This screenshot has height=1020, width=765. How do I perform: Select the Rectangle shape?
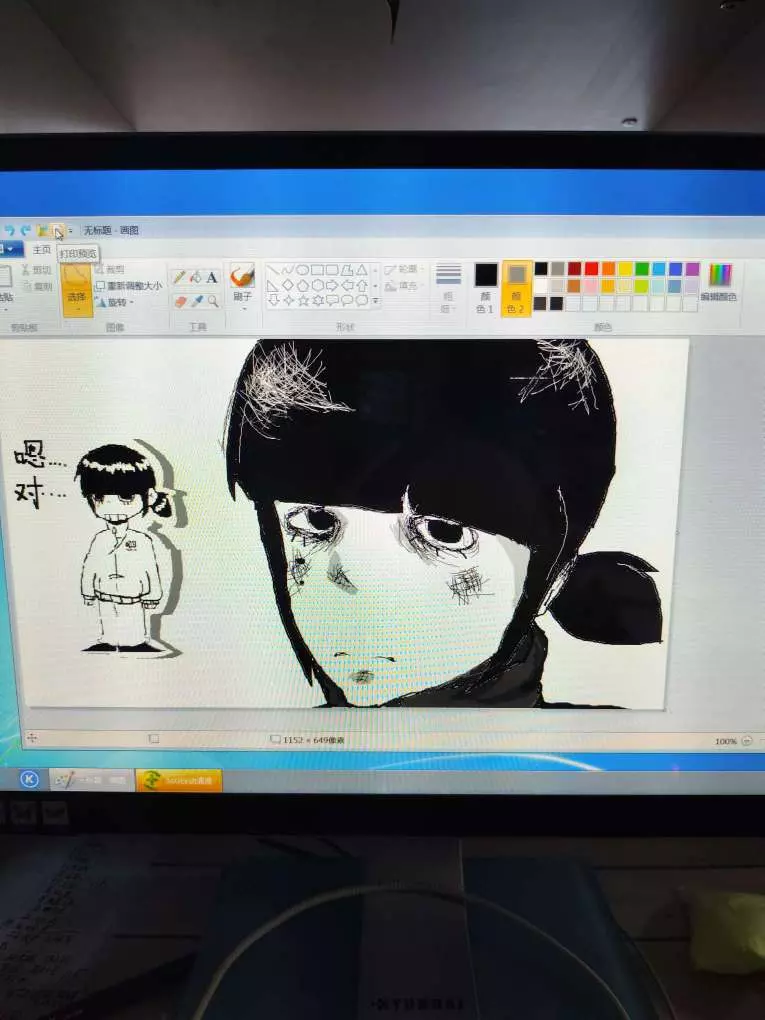pos(317,269)
